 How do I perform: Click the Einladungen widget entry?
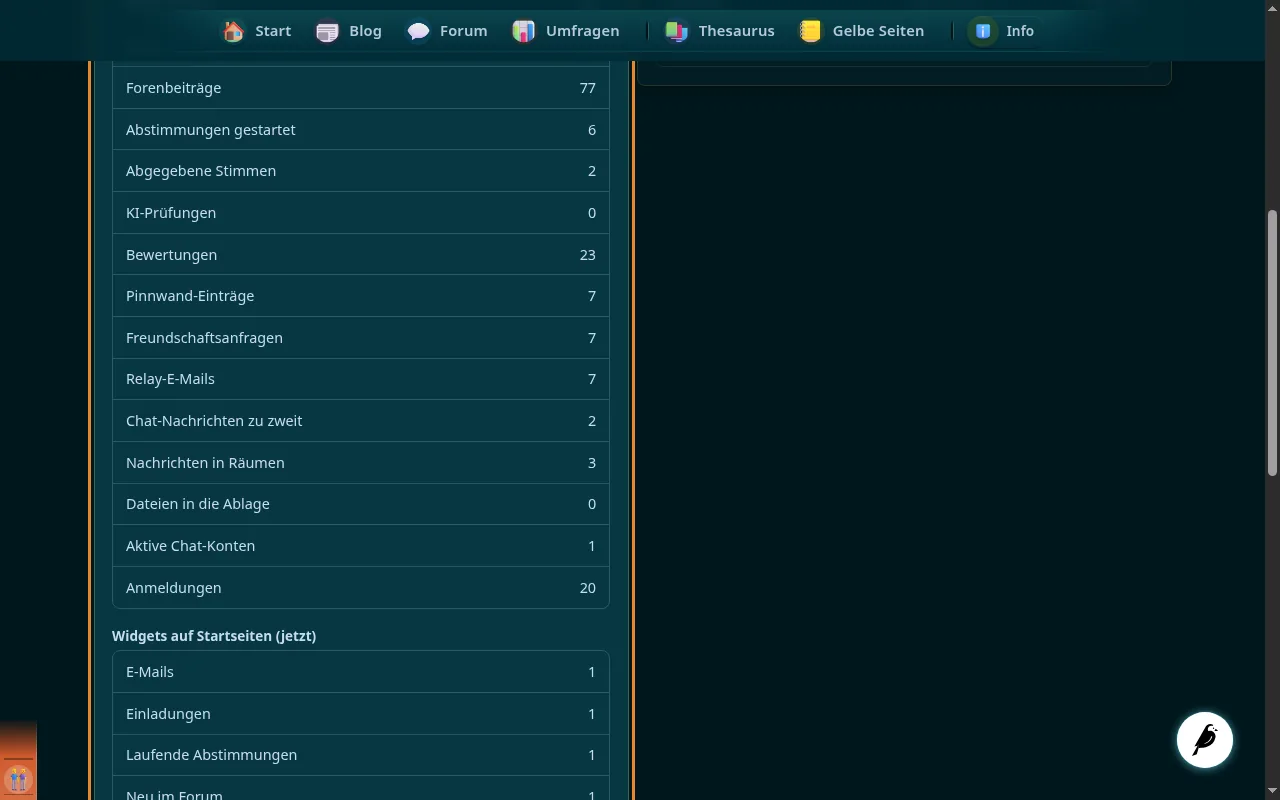[361, 713]
